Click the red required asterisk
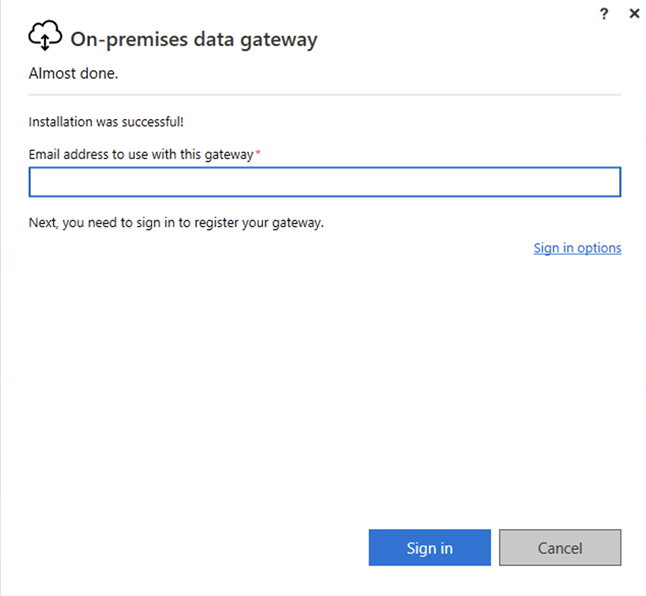The width and height of the screenshot is (646, 596). click(258, 153)
